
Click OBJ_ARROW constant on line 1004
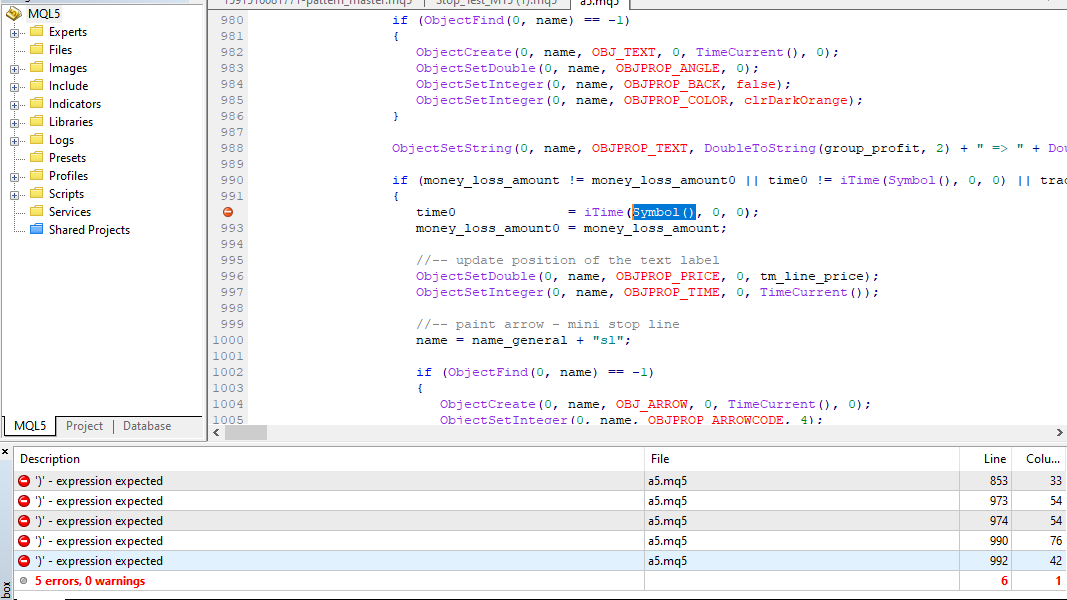651,404
